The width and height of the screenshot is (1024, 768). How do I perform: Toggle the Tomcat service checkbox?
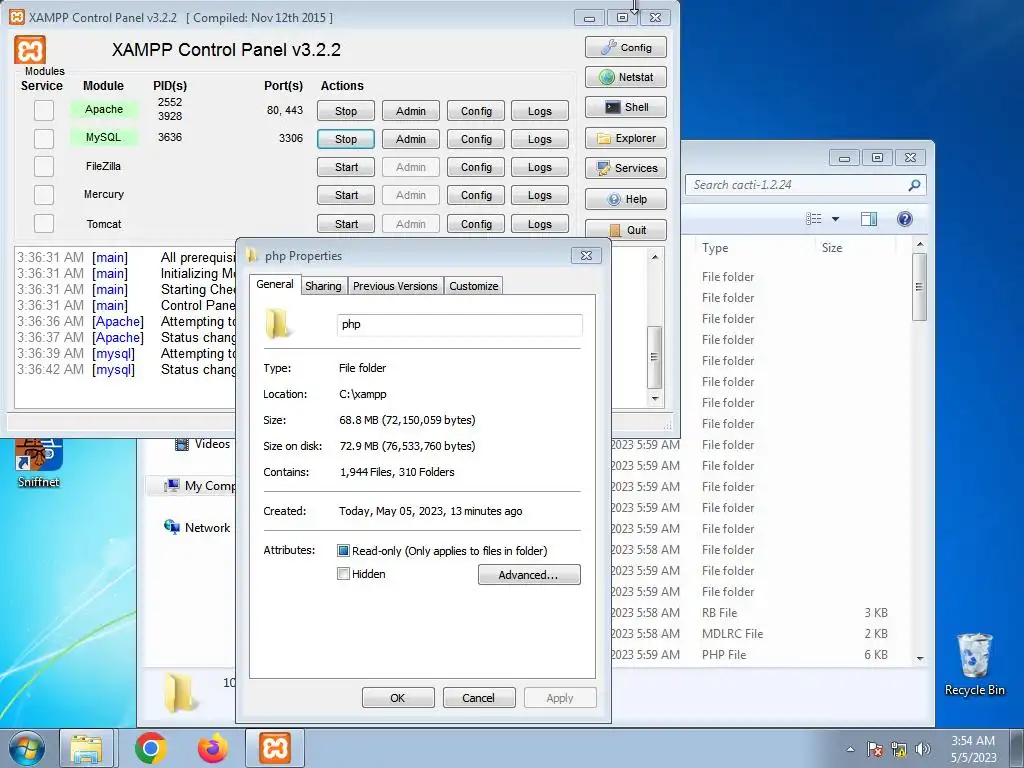pos(44,223)
